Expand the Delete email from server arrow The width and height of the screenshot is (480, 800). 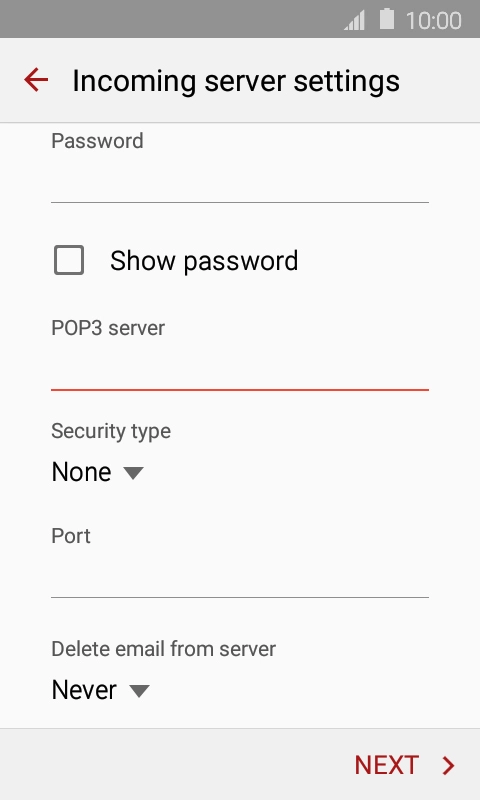[139, 691]
